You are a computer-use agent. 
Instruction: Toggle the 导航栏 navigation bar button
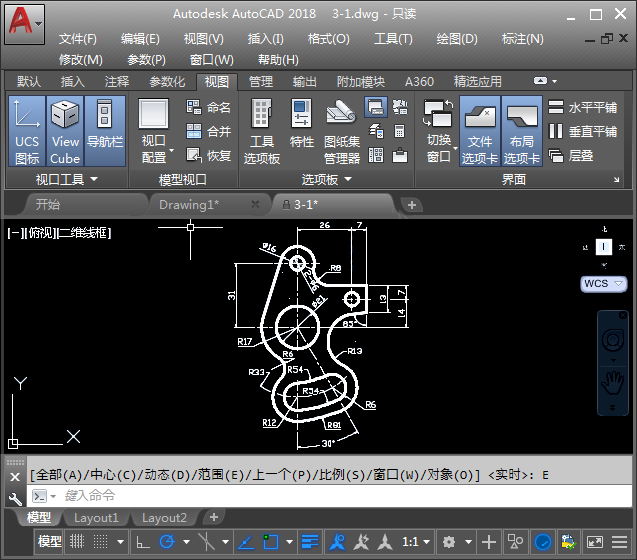[105, 132]
